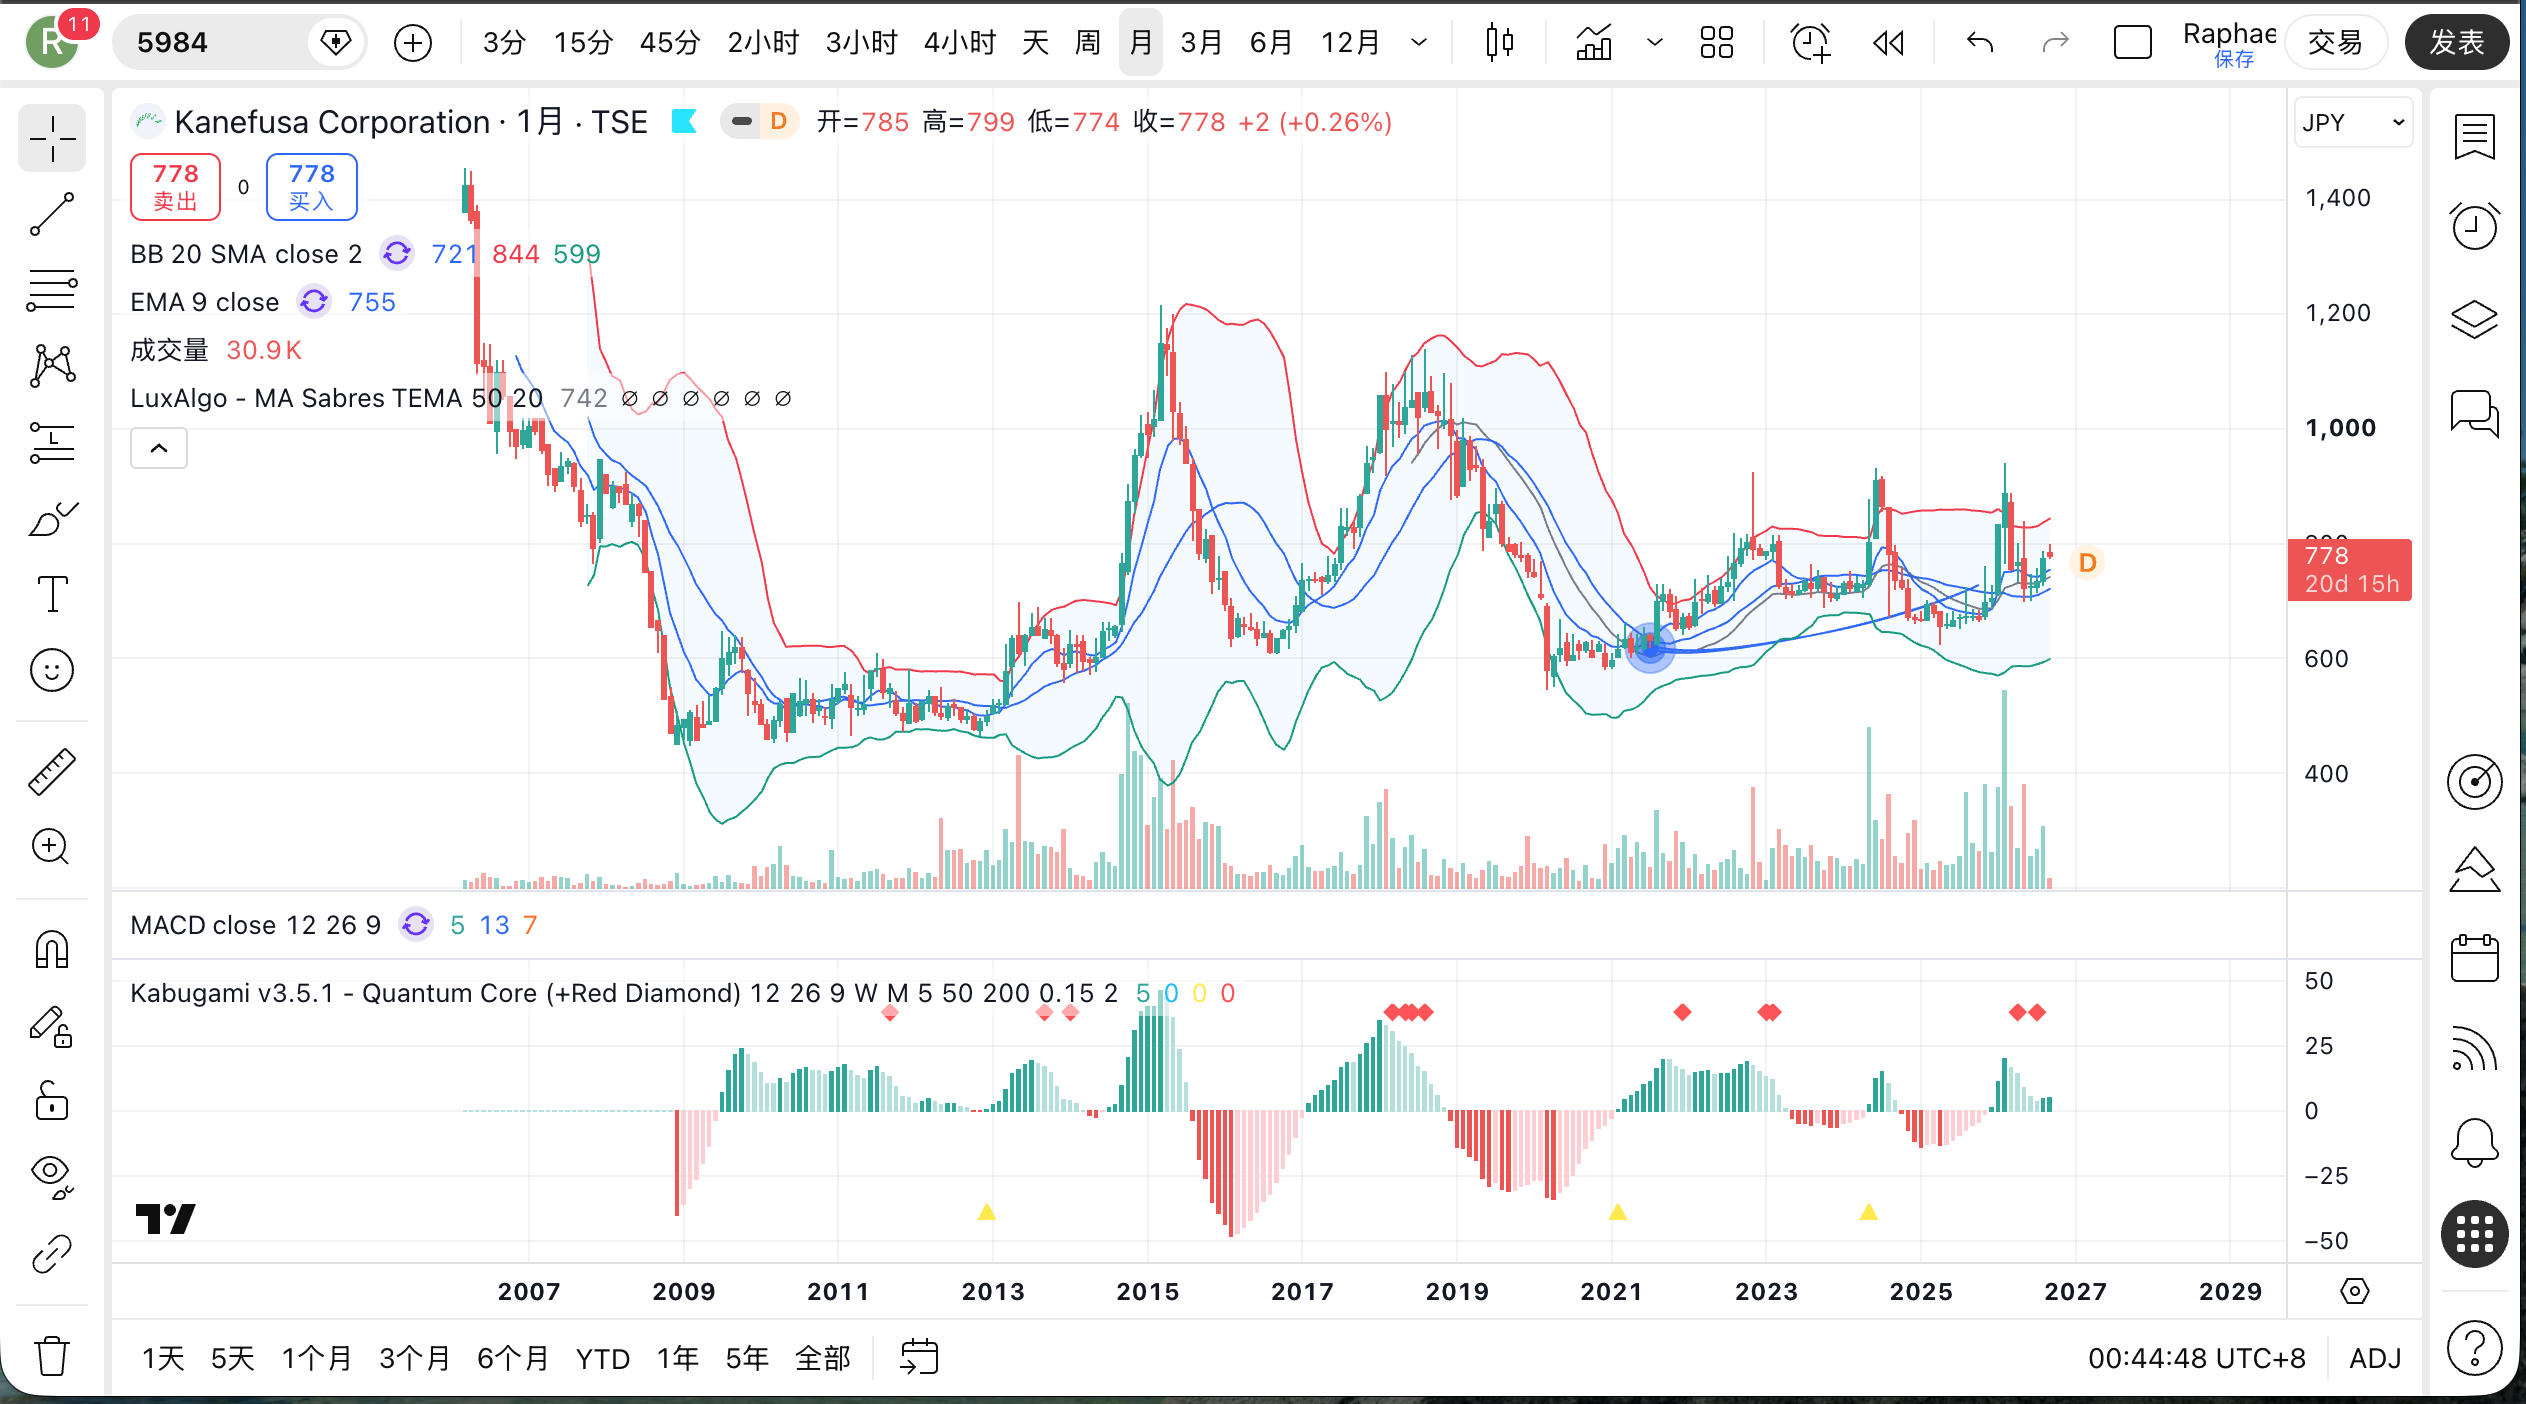Click the 交易 trade button
The image size is (2526, 1404).
(x=2335, y=42)
